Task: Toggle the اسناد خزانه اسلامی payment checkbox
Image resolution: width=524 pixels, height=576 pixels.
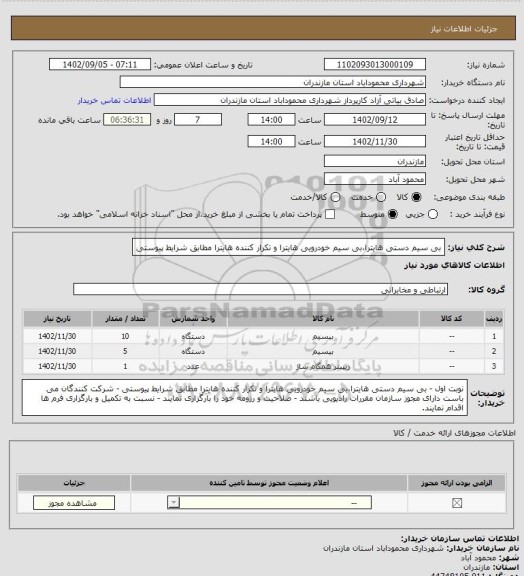Action: point(330,214)
